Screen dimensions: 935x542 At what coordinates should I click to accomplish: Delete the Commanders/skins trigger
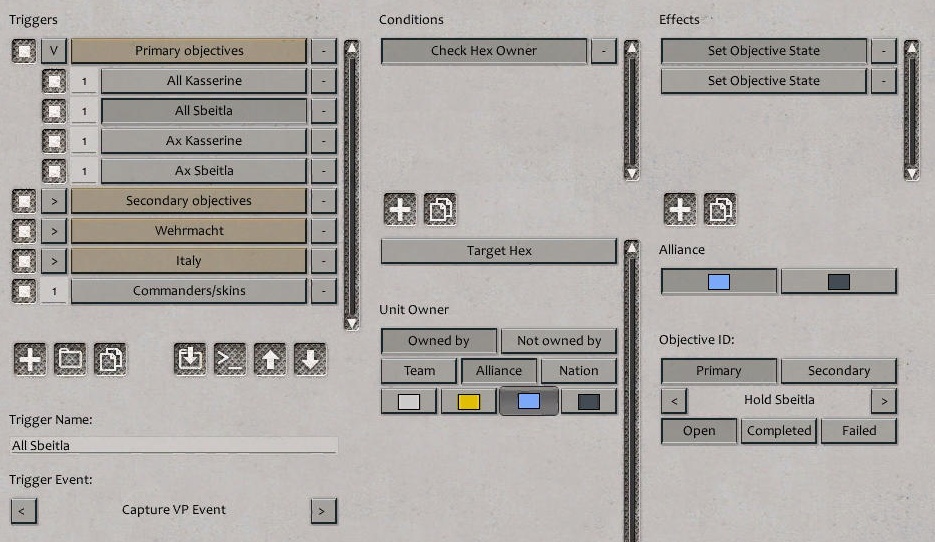pos(323,291)
